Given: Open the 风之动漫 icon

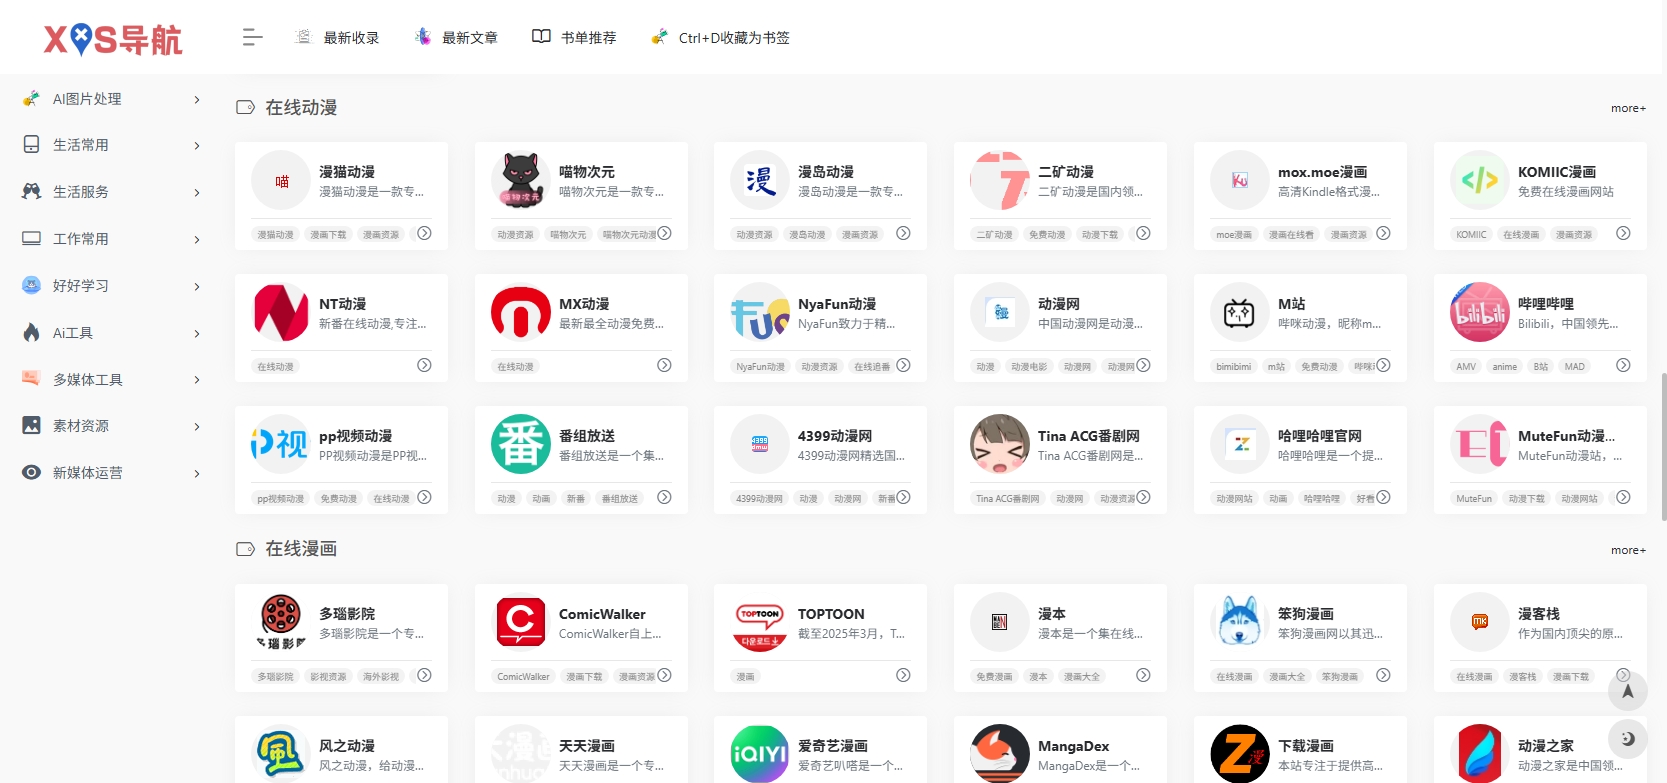Looking at the screenshot, I should coord(281,753).
